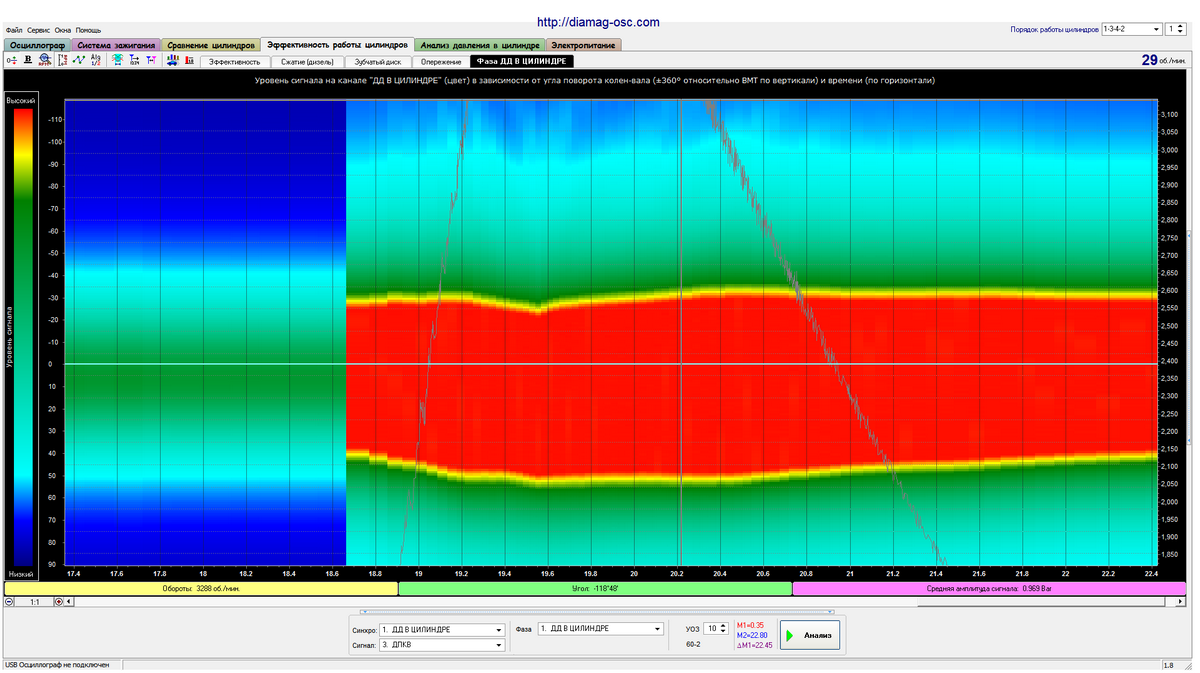This screenshot has height=673, width=1200.
Task: Open the diamag-osc.com link
Action: click(x=598, y=22)
